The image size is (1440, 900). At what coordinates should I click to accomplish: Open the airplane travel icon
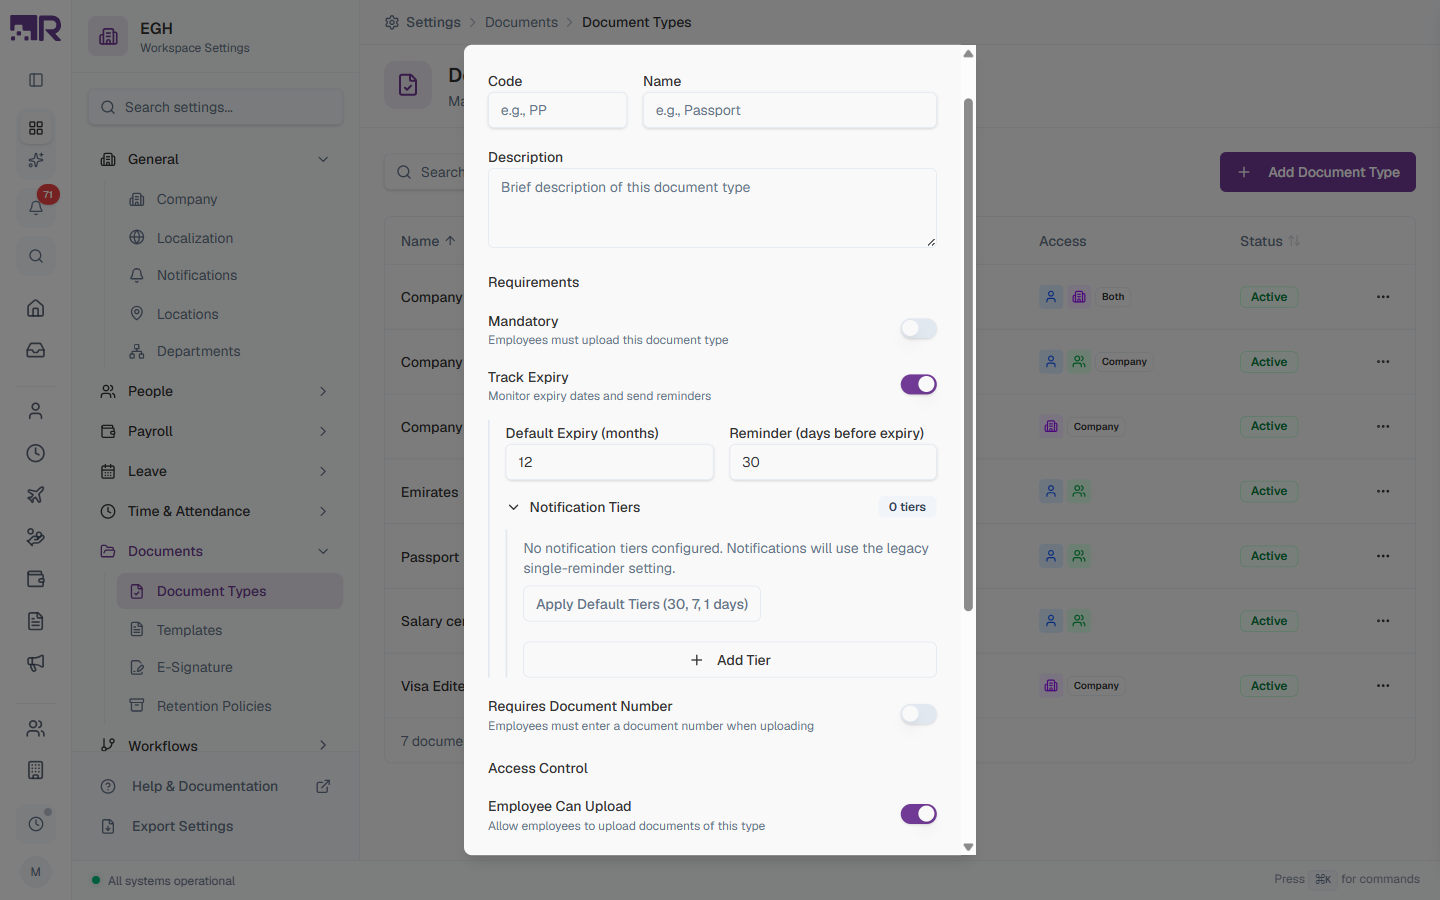[x=36, y=495]
